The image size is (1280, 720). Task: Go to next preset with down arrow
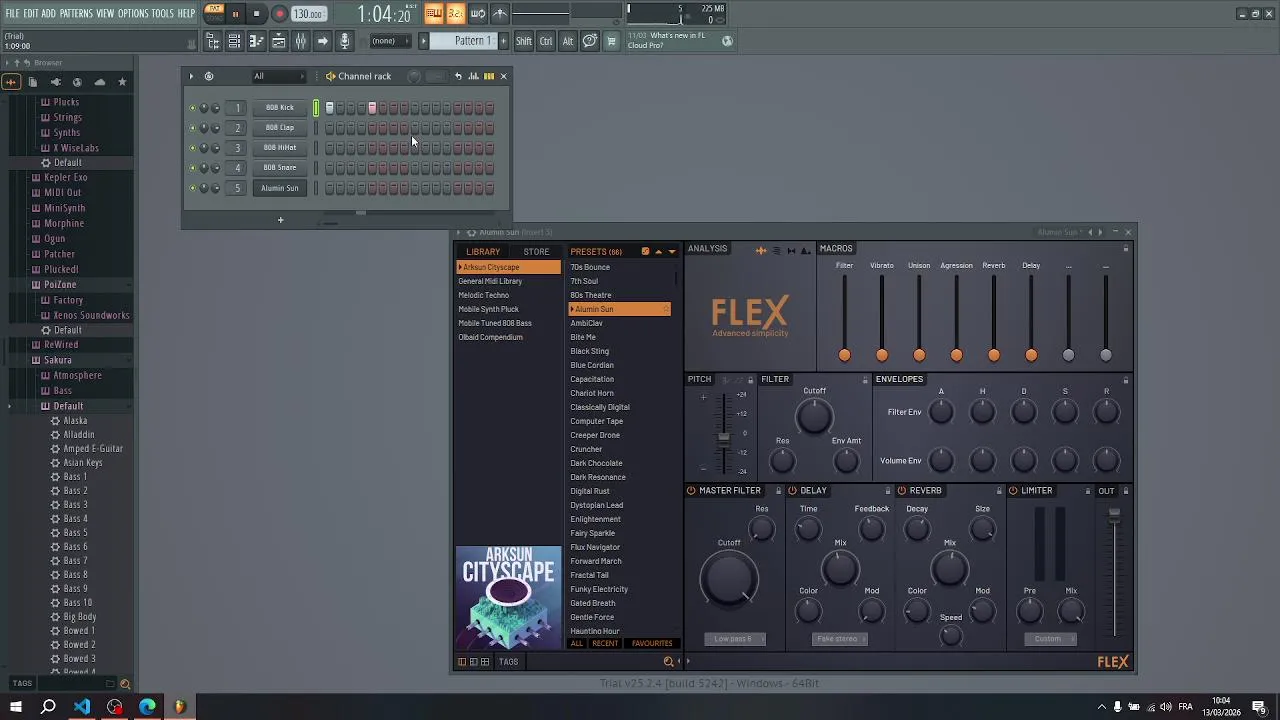coord(671,252)
